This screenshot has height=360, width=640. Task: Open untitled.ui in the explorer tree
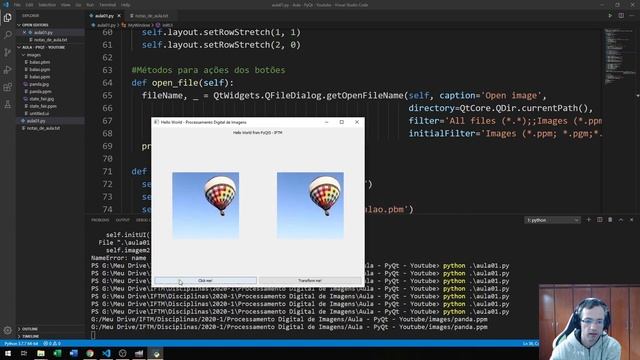[39, 113]
